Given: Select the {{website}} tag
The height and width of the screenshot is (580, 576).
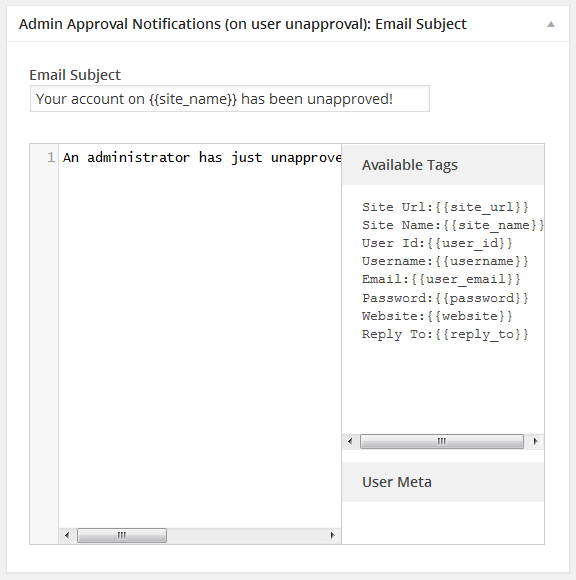Looking at the screenshot, I should [x=470, y=316].
